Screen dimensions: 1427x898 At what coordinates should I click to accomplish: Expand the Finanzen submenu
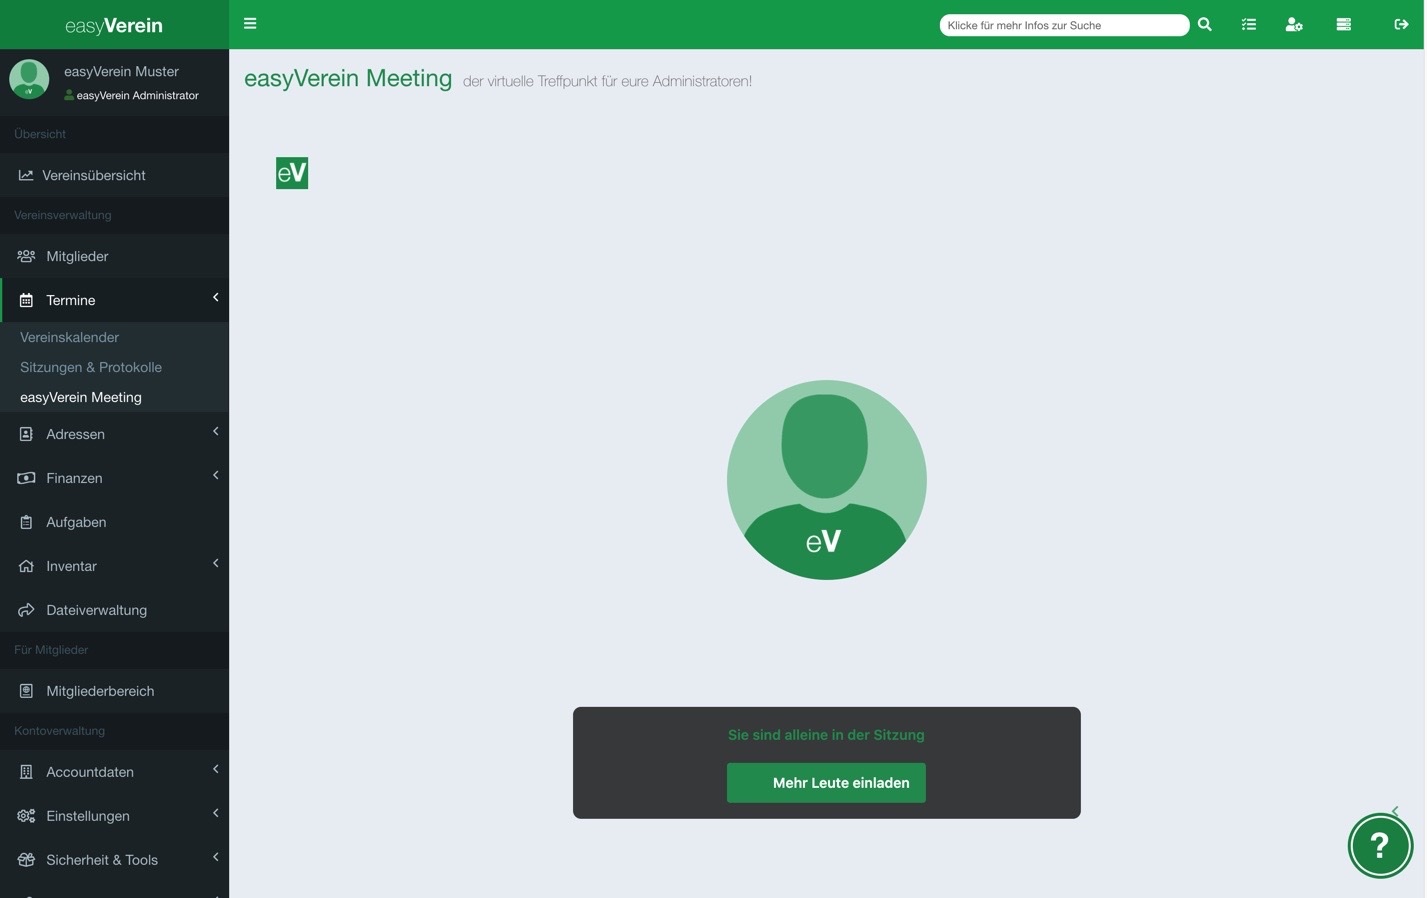click(215, 476)
